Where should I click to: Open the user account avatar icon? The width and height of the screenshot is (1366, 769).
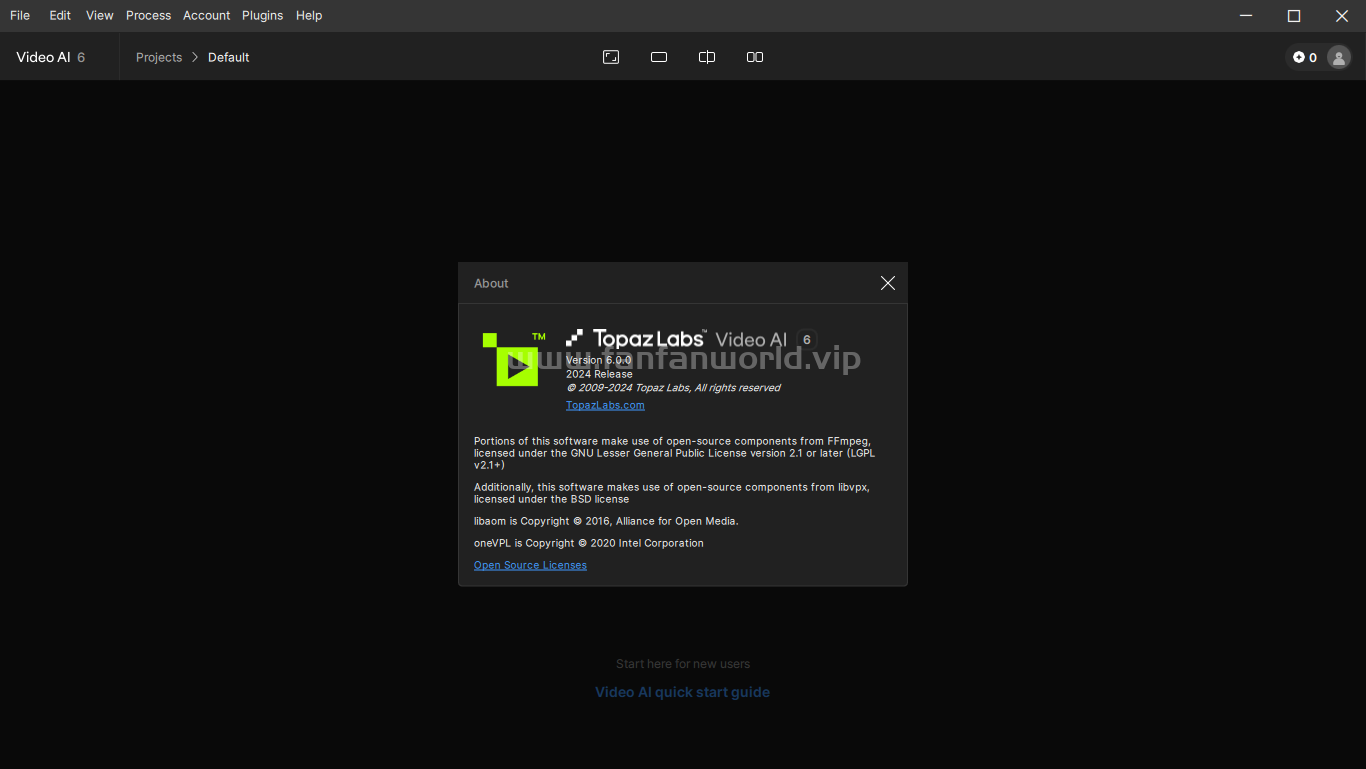click(x=1339, y=57)
